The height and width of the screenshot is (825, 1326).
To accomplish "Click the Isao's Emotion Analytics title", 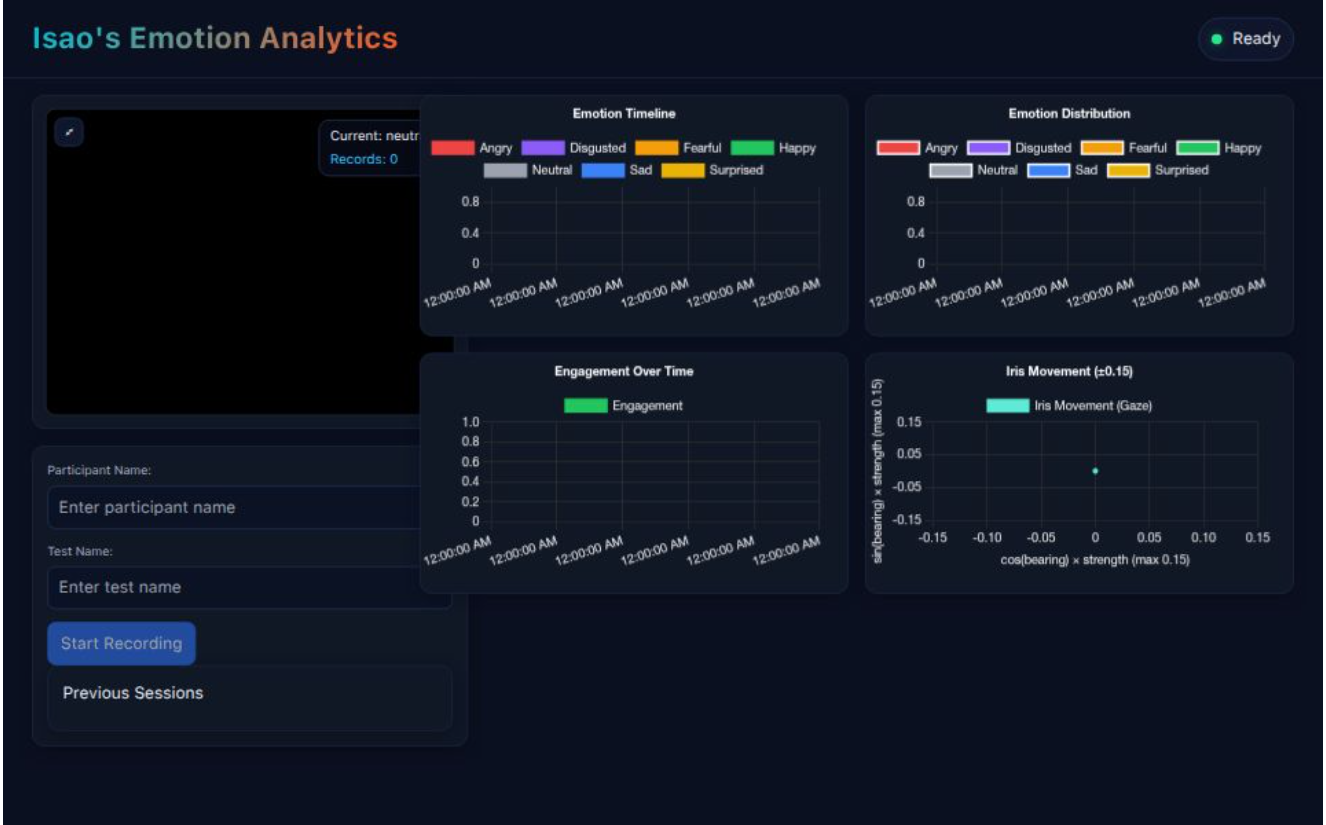I will (215, 38).
